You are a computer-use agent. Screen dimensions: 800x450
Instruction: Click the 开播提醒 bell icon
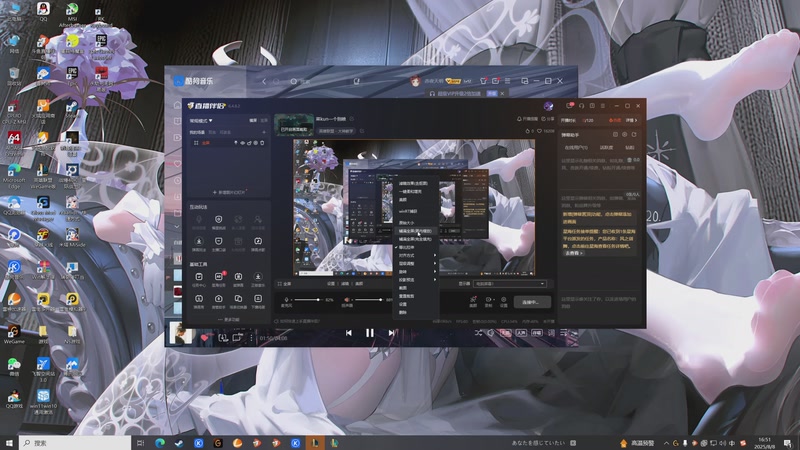coord(519,119)
